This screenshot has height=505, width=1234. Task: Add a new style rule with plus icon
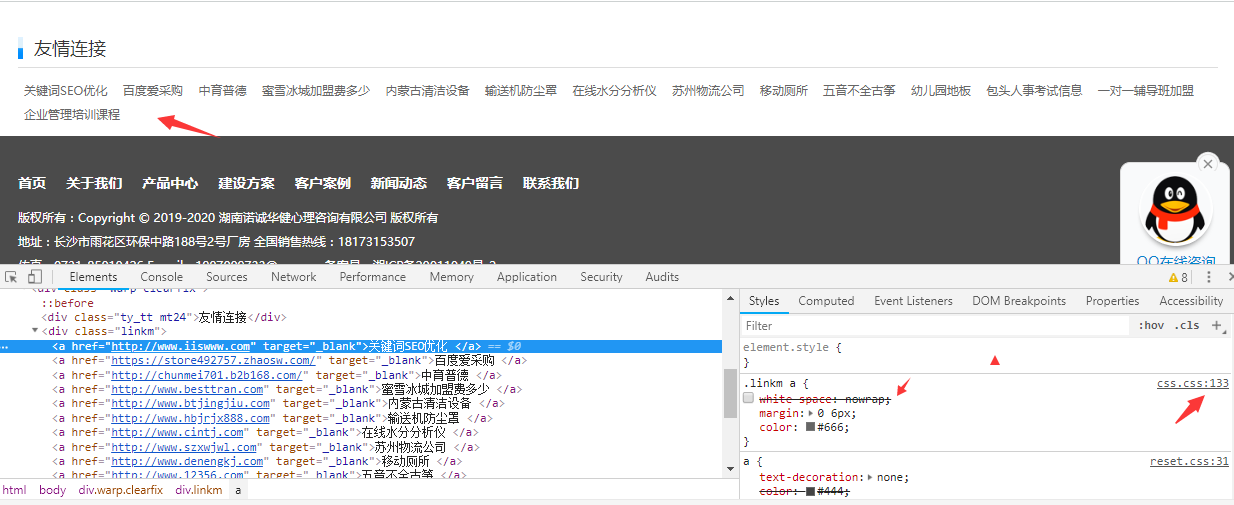pyautogui.click(x=1217, y=325)
